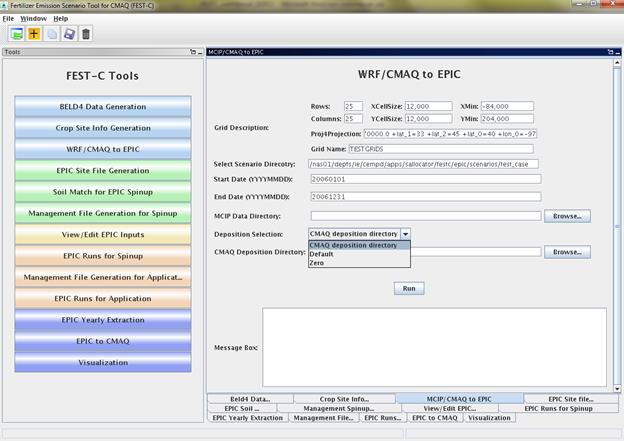The image size is (624, 441).
Task: Open Visualization tool button
Action: (103, 363)
